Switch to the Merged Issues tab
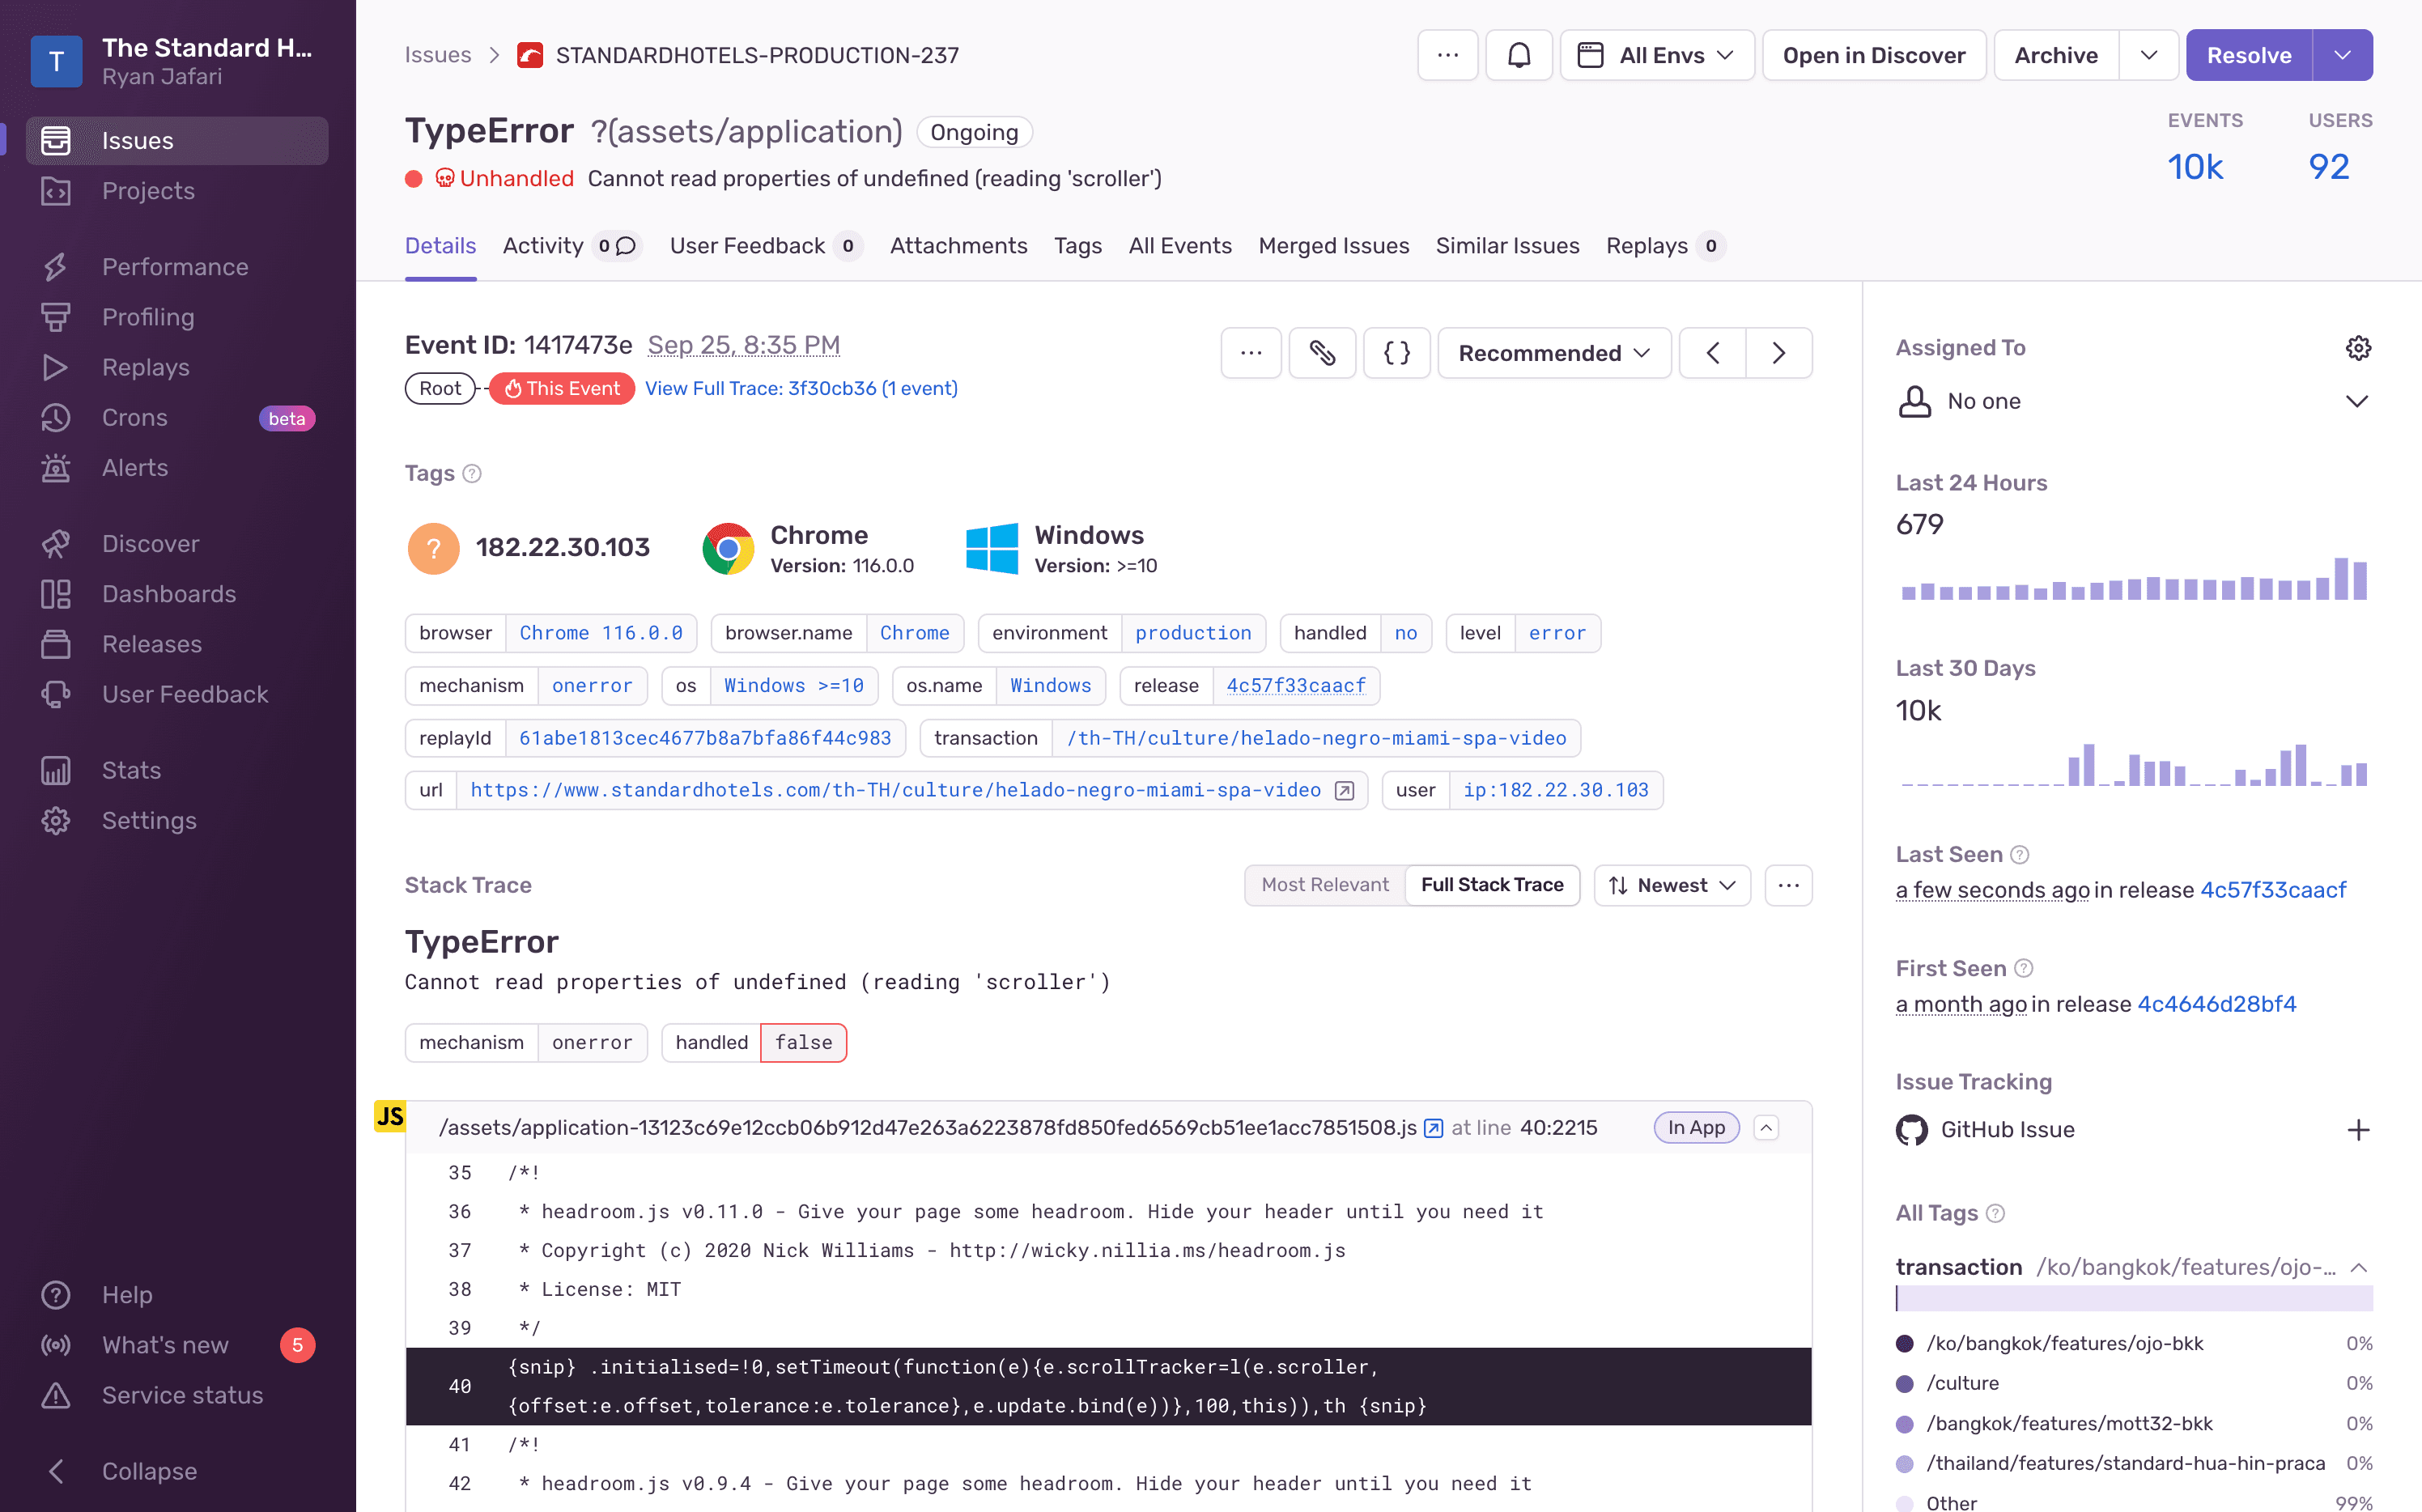Viewport: 2422px width, 1512px height. point(1333,246)
